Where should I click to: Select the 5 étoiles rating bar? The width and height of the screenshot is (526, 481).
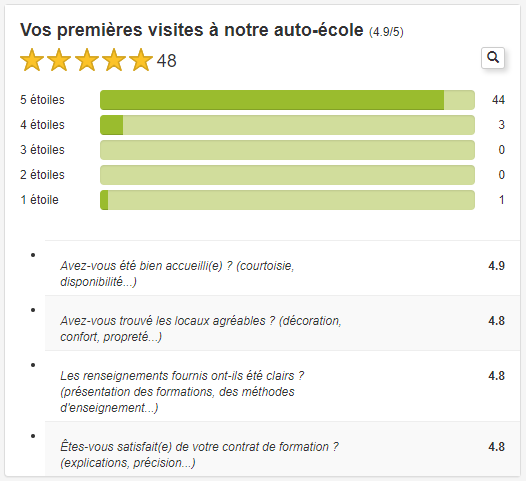tap(287, 100)
